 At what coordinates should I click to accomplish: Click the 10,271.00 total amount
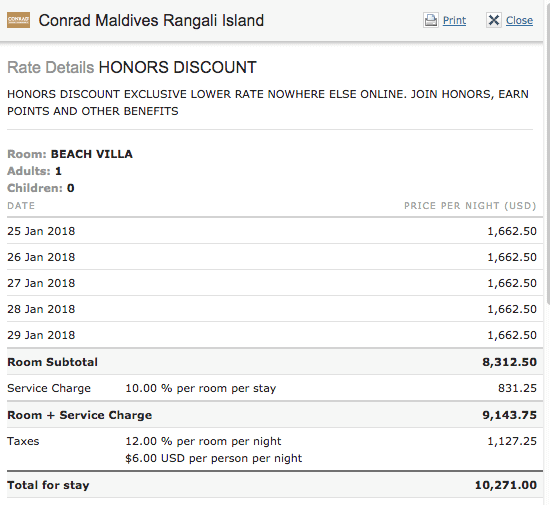[506, 485]
